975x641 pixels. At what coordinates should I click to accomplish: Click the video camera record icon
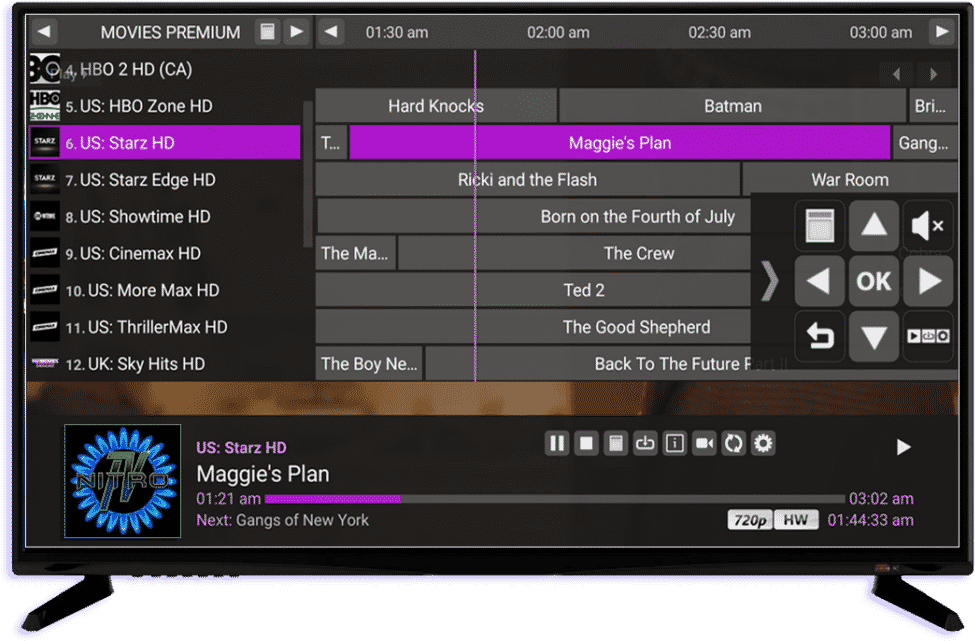705,443
